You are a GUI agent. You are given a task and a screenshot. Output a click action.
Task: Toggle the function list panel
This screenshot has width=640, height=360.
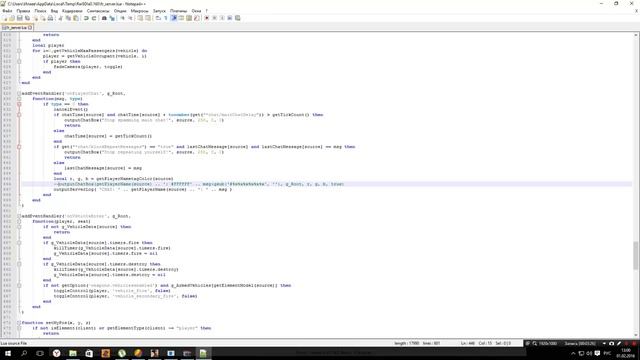[x=197, y=18]
